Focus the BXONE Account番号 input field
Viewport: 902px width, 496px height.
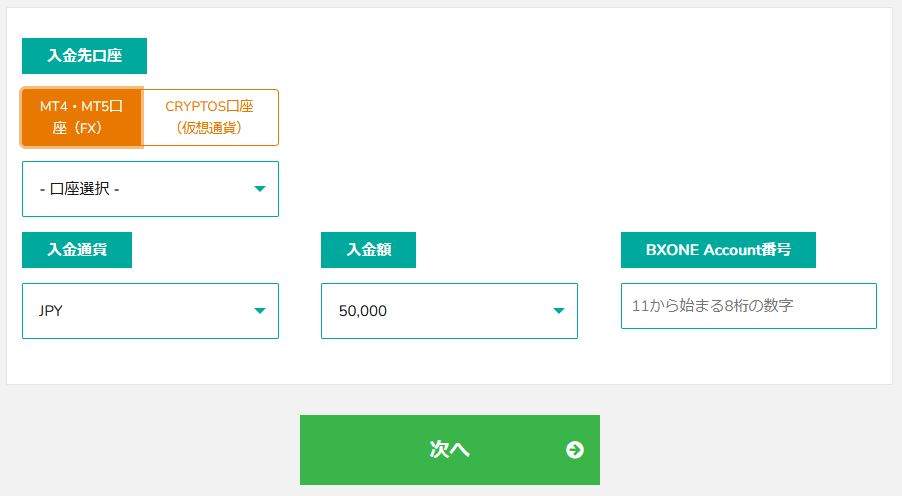[x=748, y=306]
